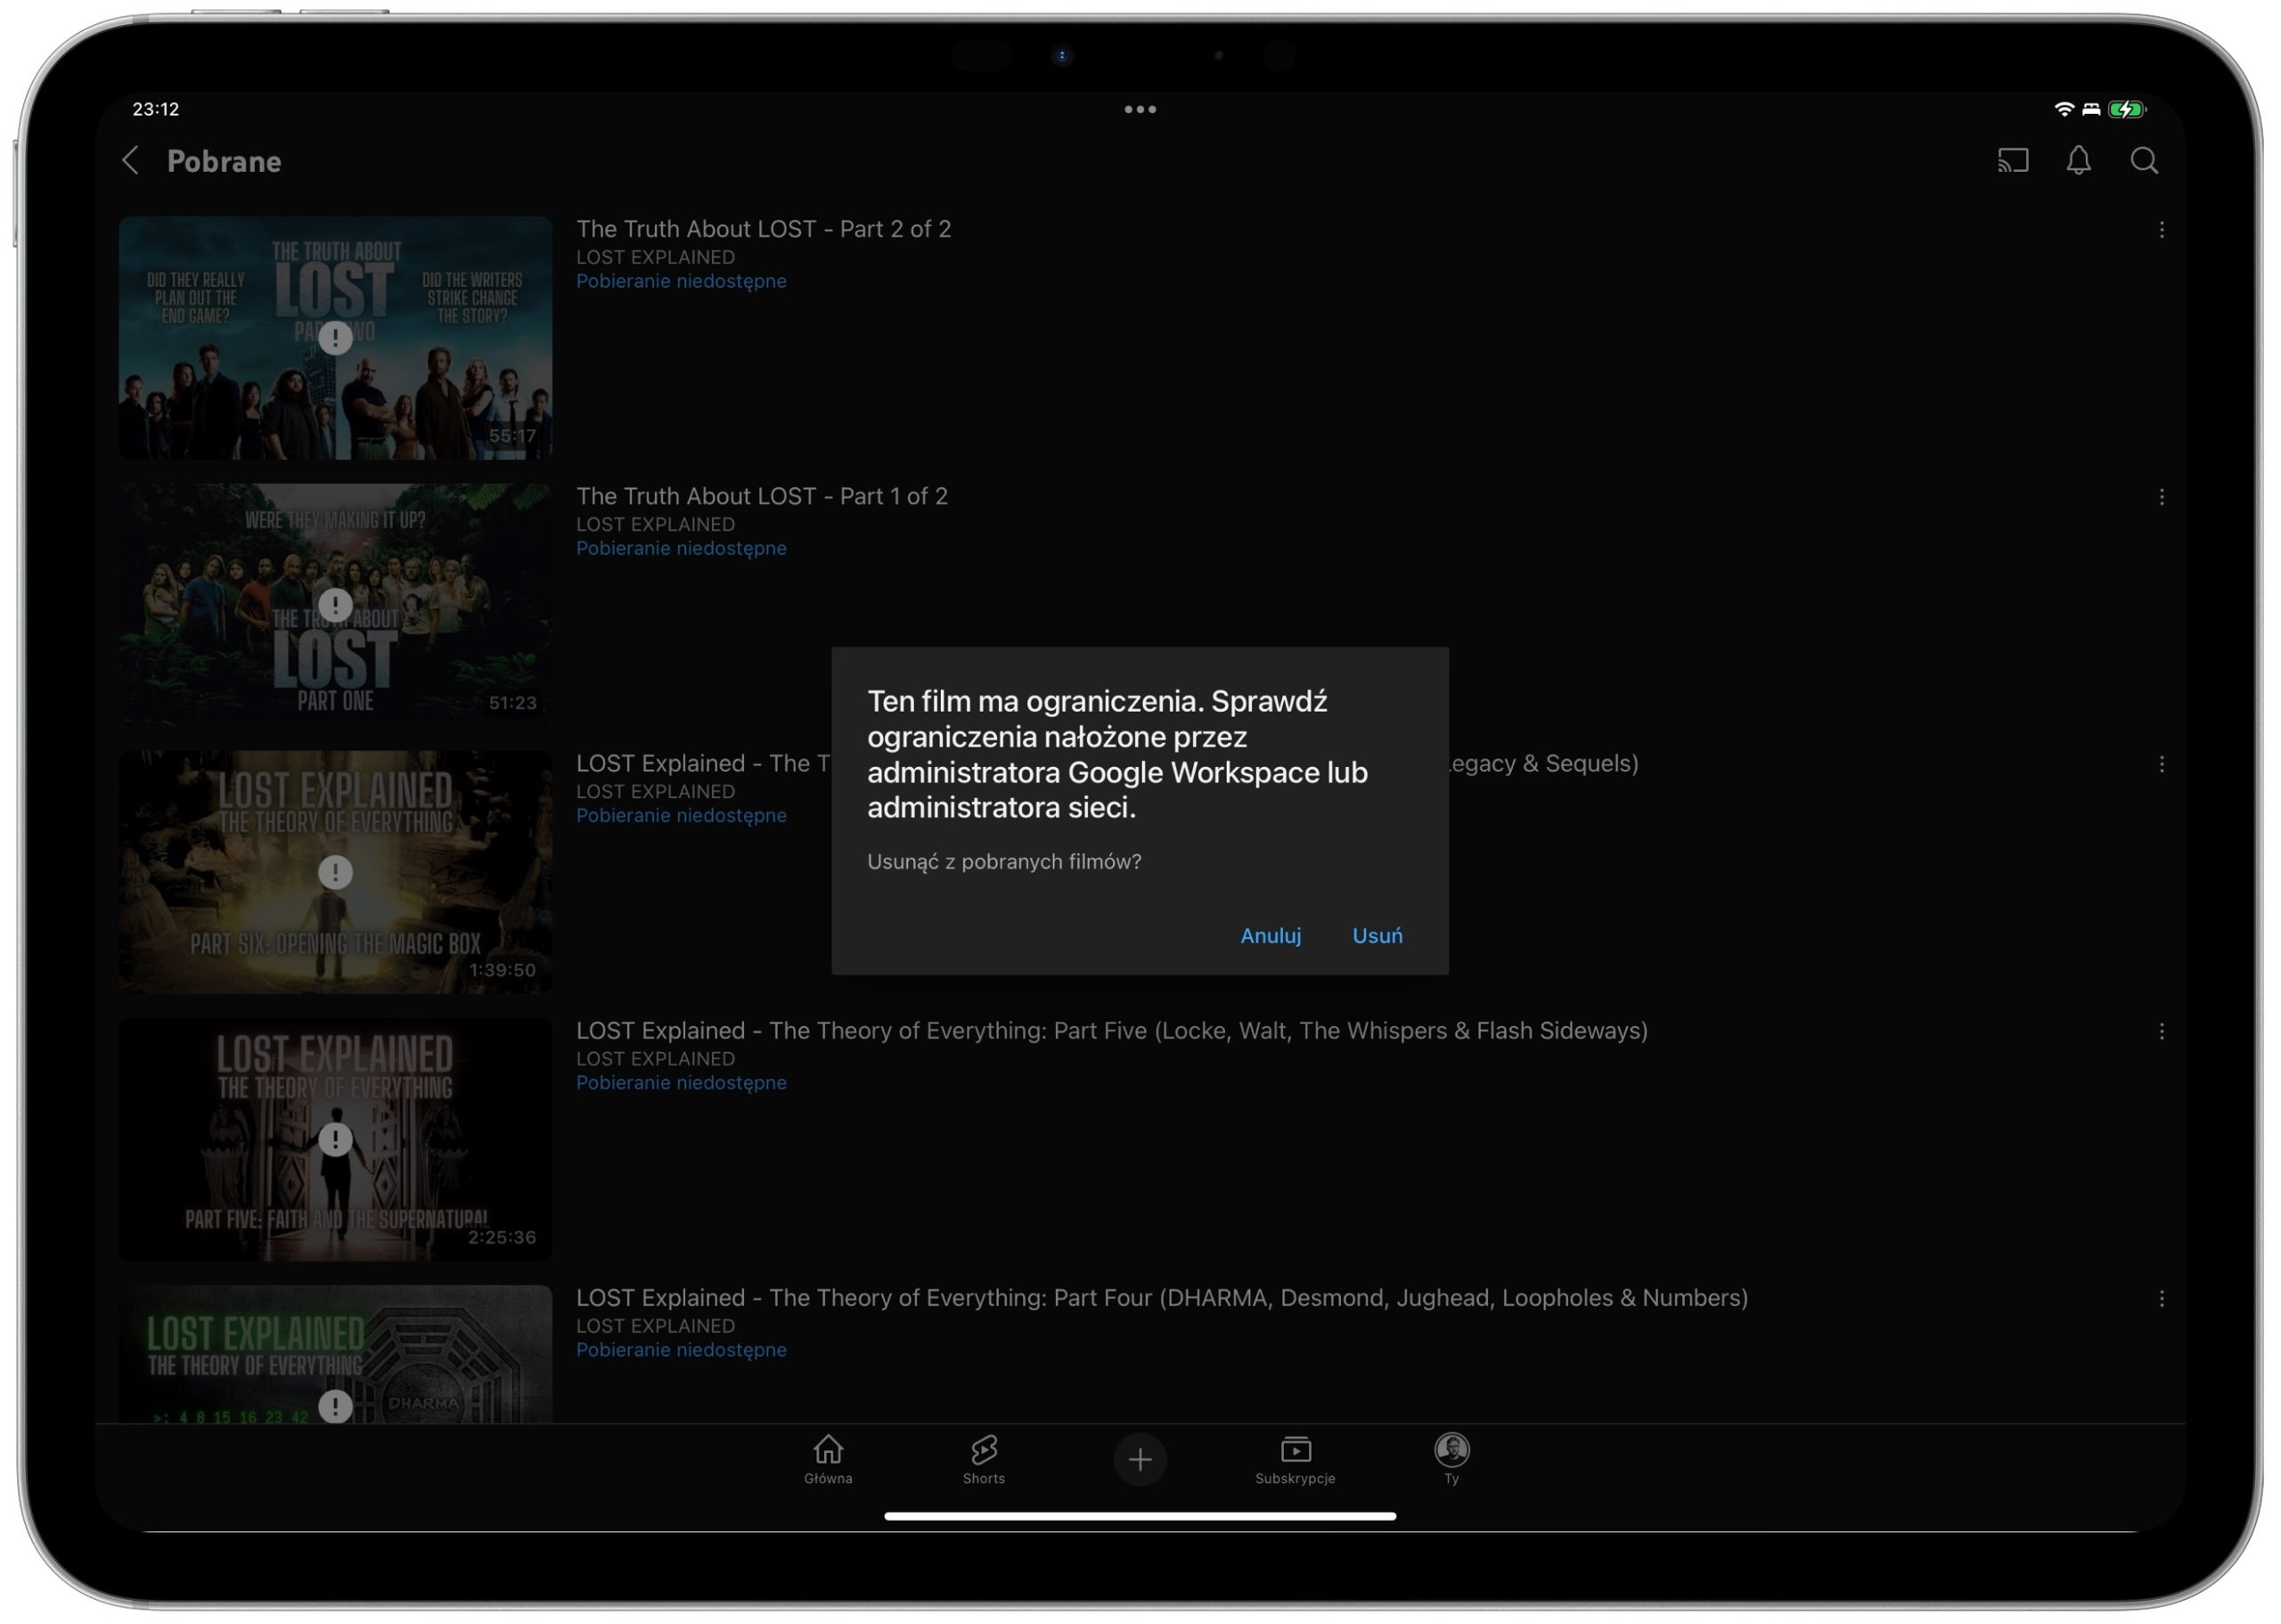Viewport: 2281px width, 1624px height.
Task: Tap the battery charging indicator
Action: click(2125, 109)
